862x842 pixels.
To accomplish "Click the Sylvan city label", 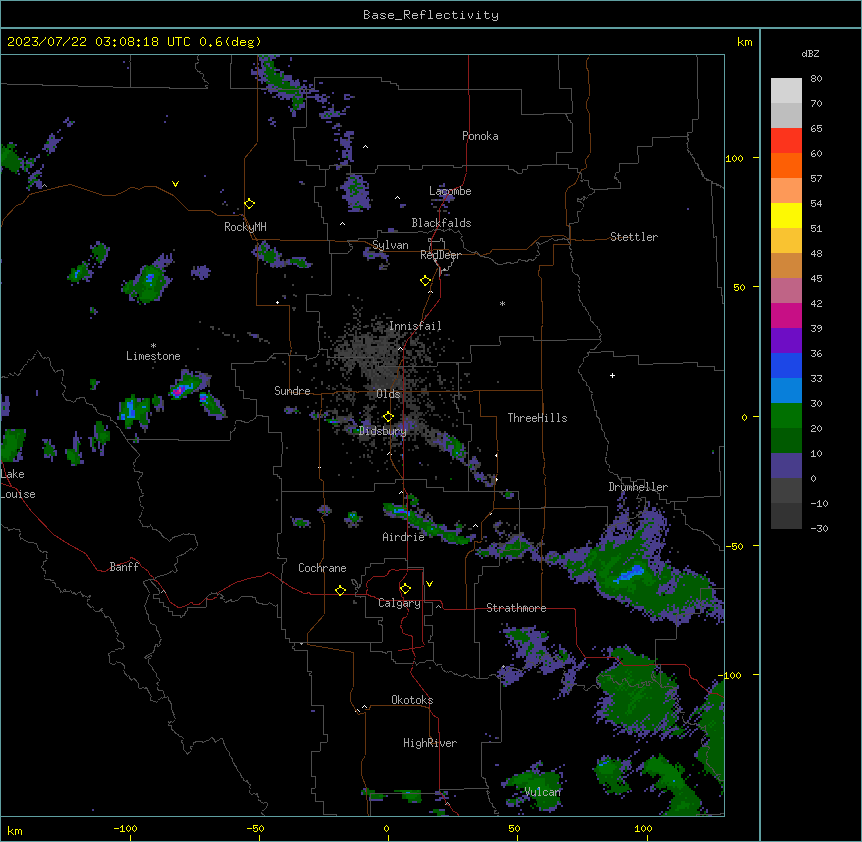I will 390,245.
